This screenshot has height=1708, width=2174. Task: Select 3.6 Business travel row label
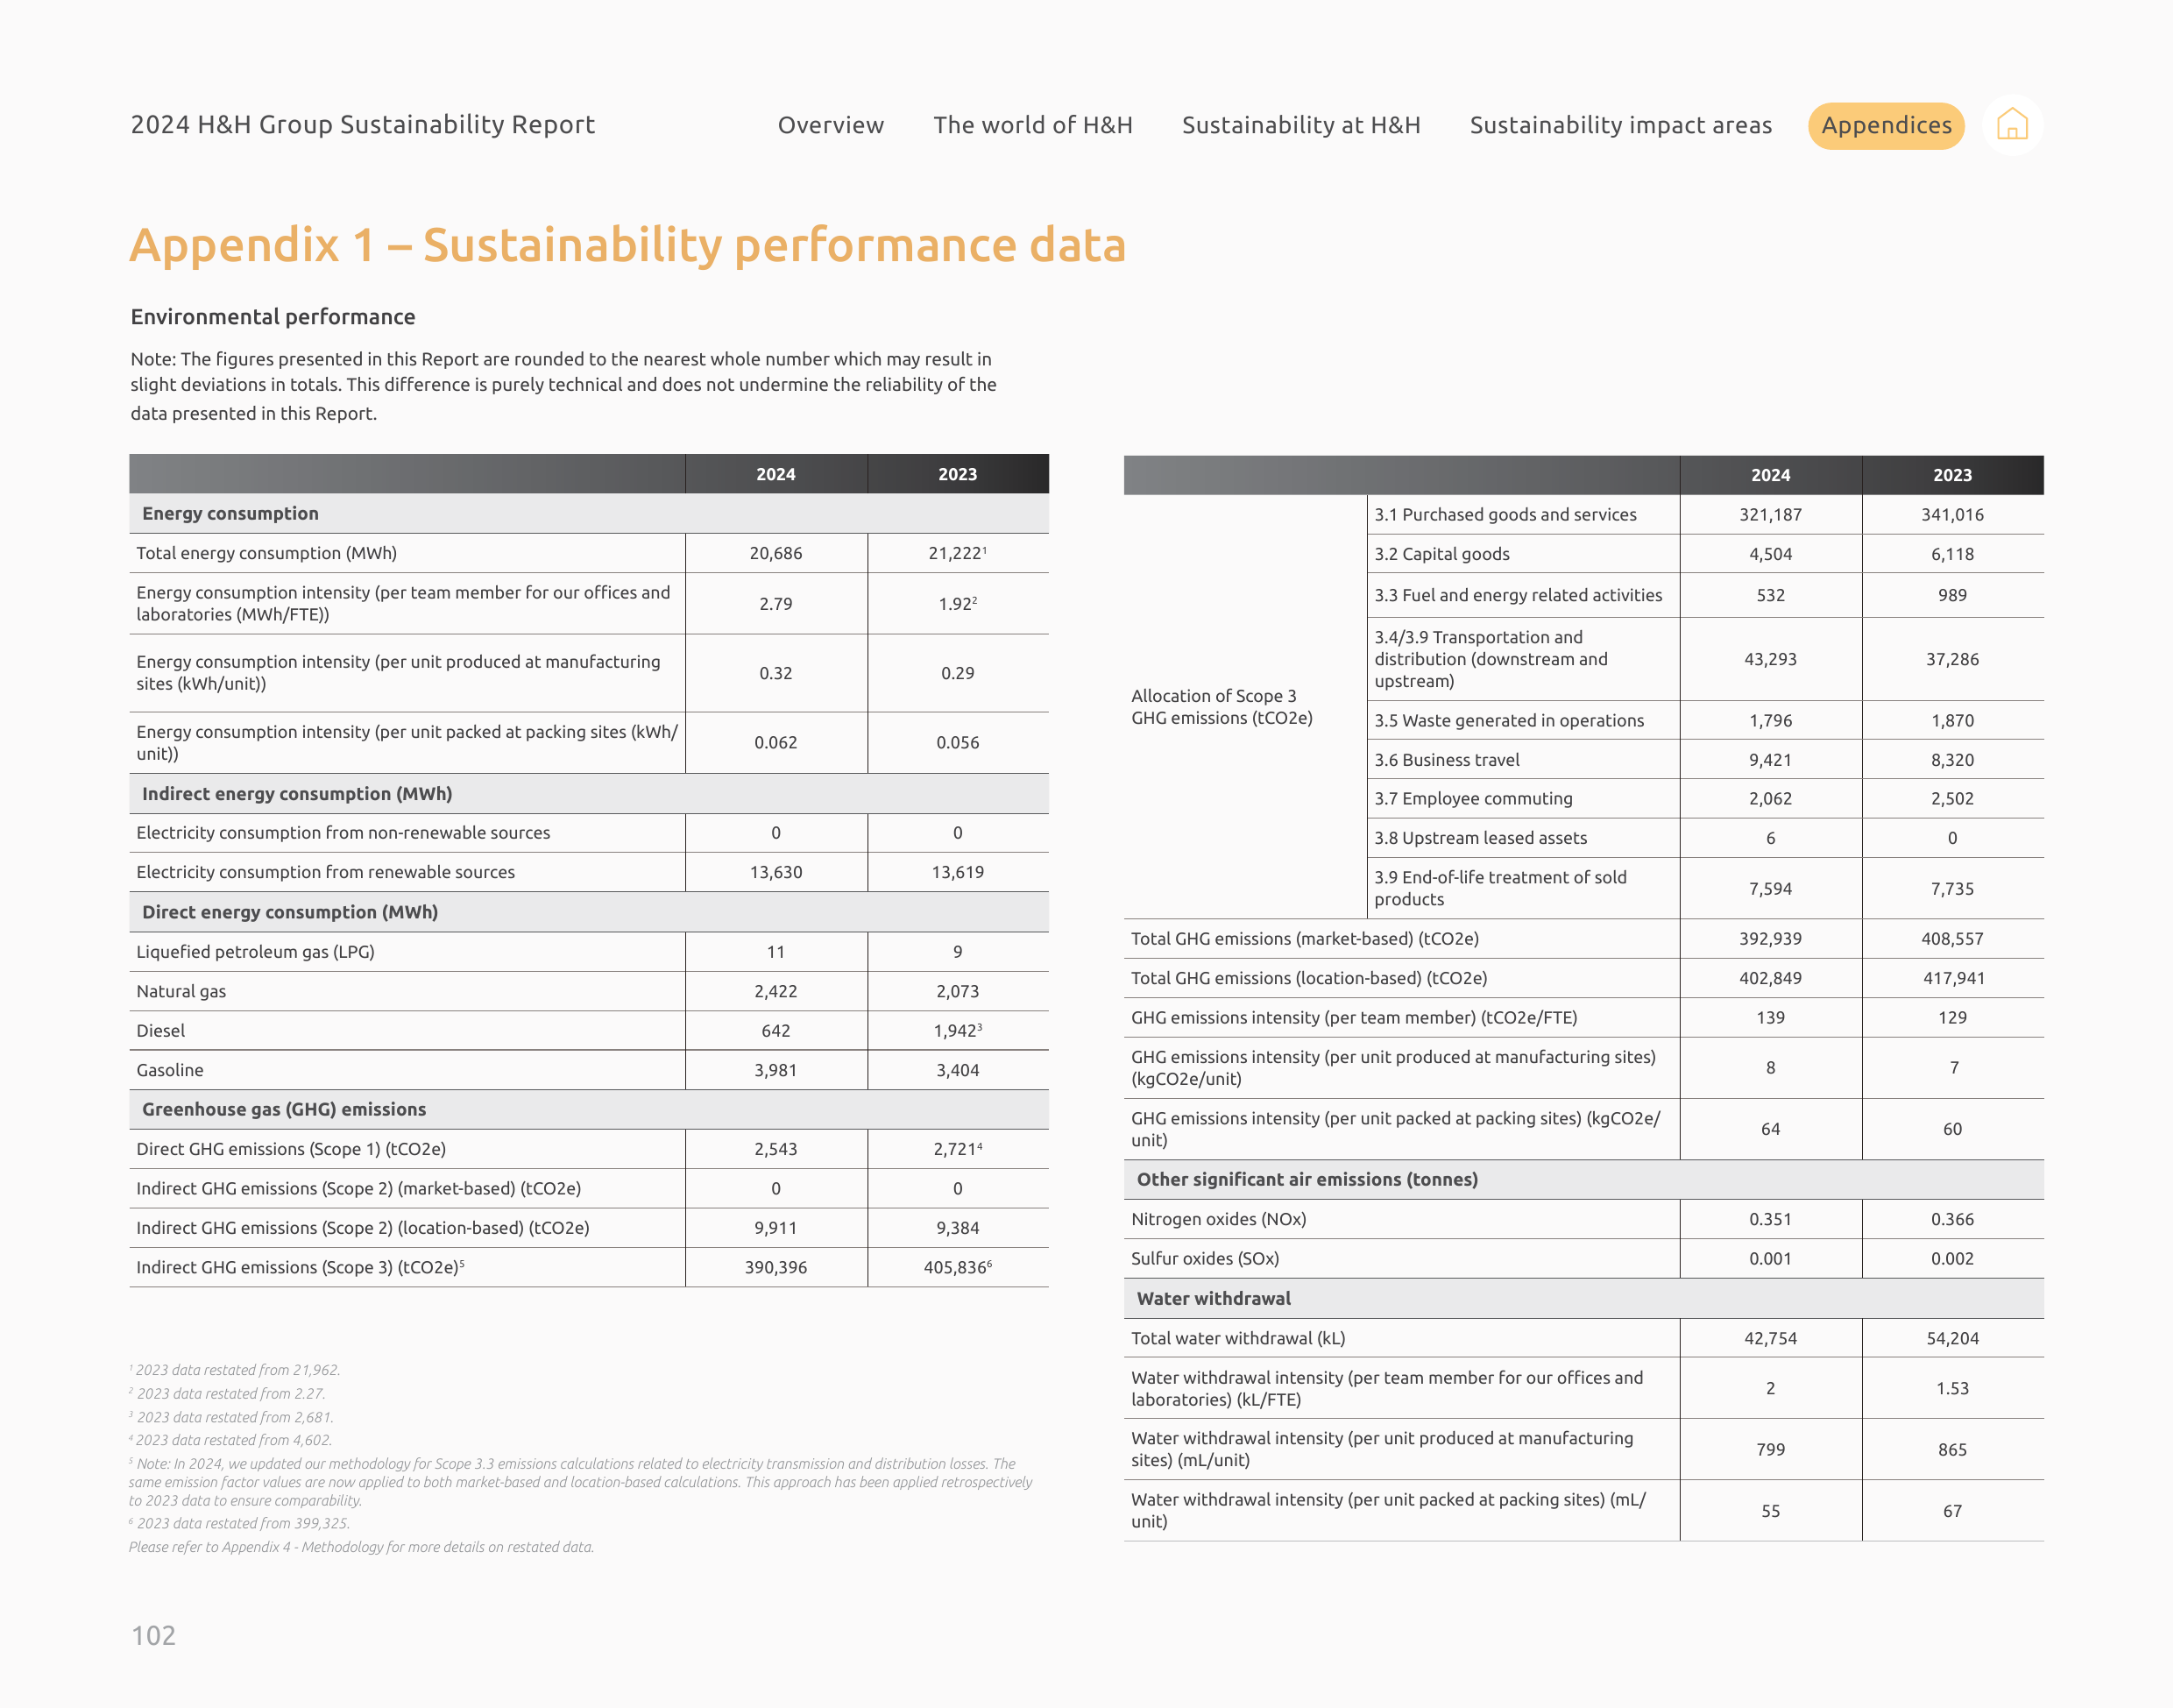point(1446,759)
